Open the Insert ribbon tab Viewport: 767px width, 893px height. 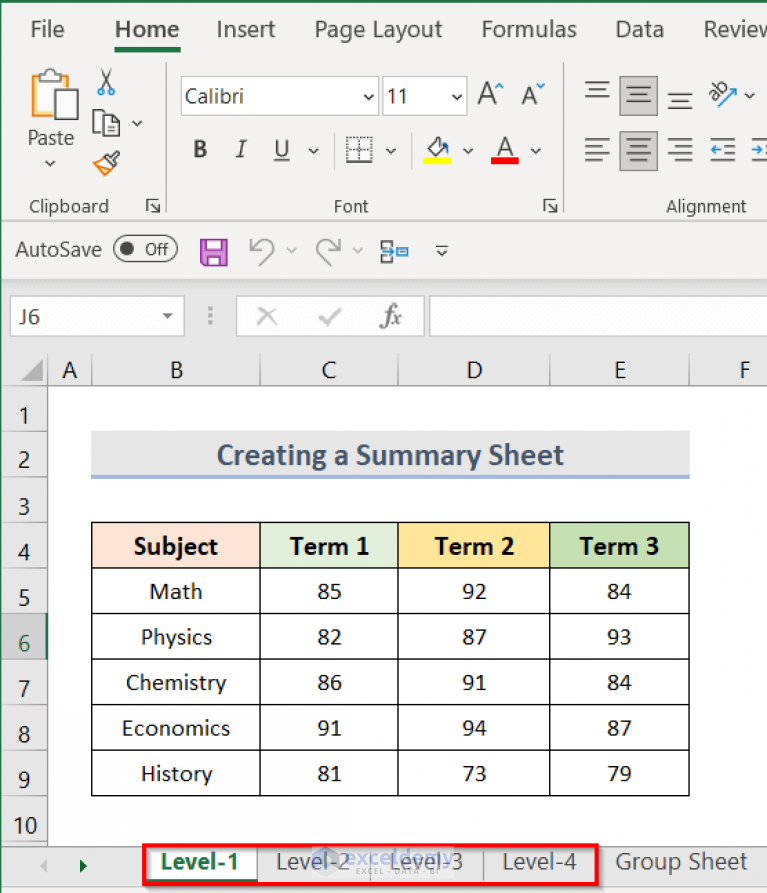point(247,30)
